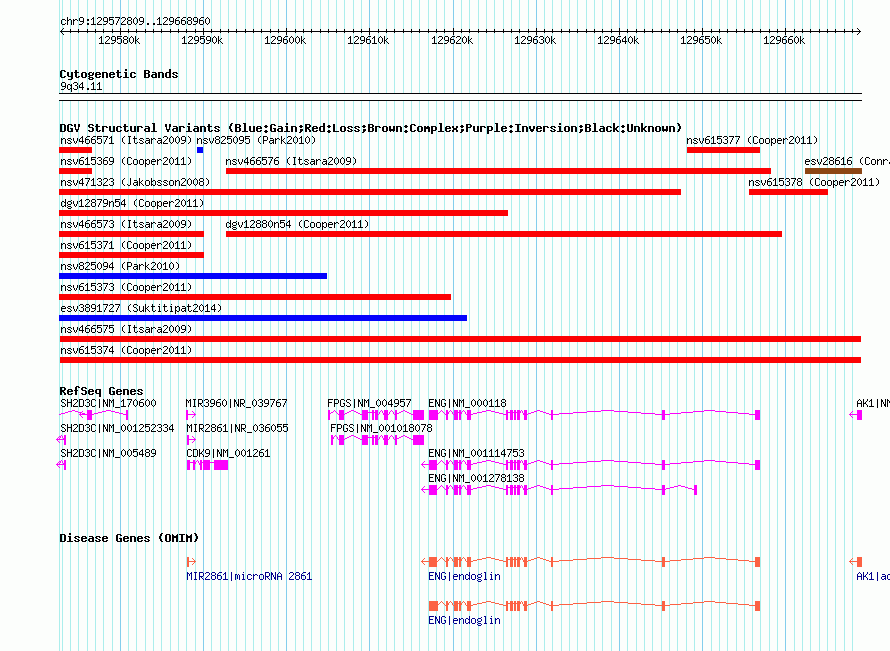Click the 129580k ruler tick label

click(119, 40)
